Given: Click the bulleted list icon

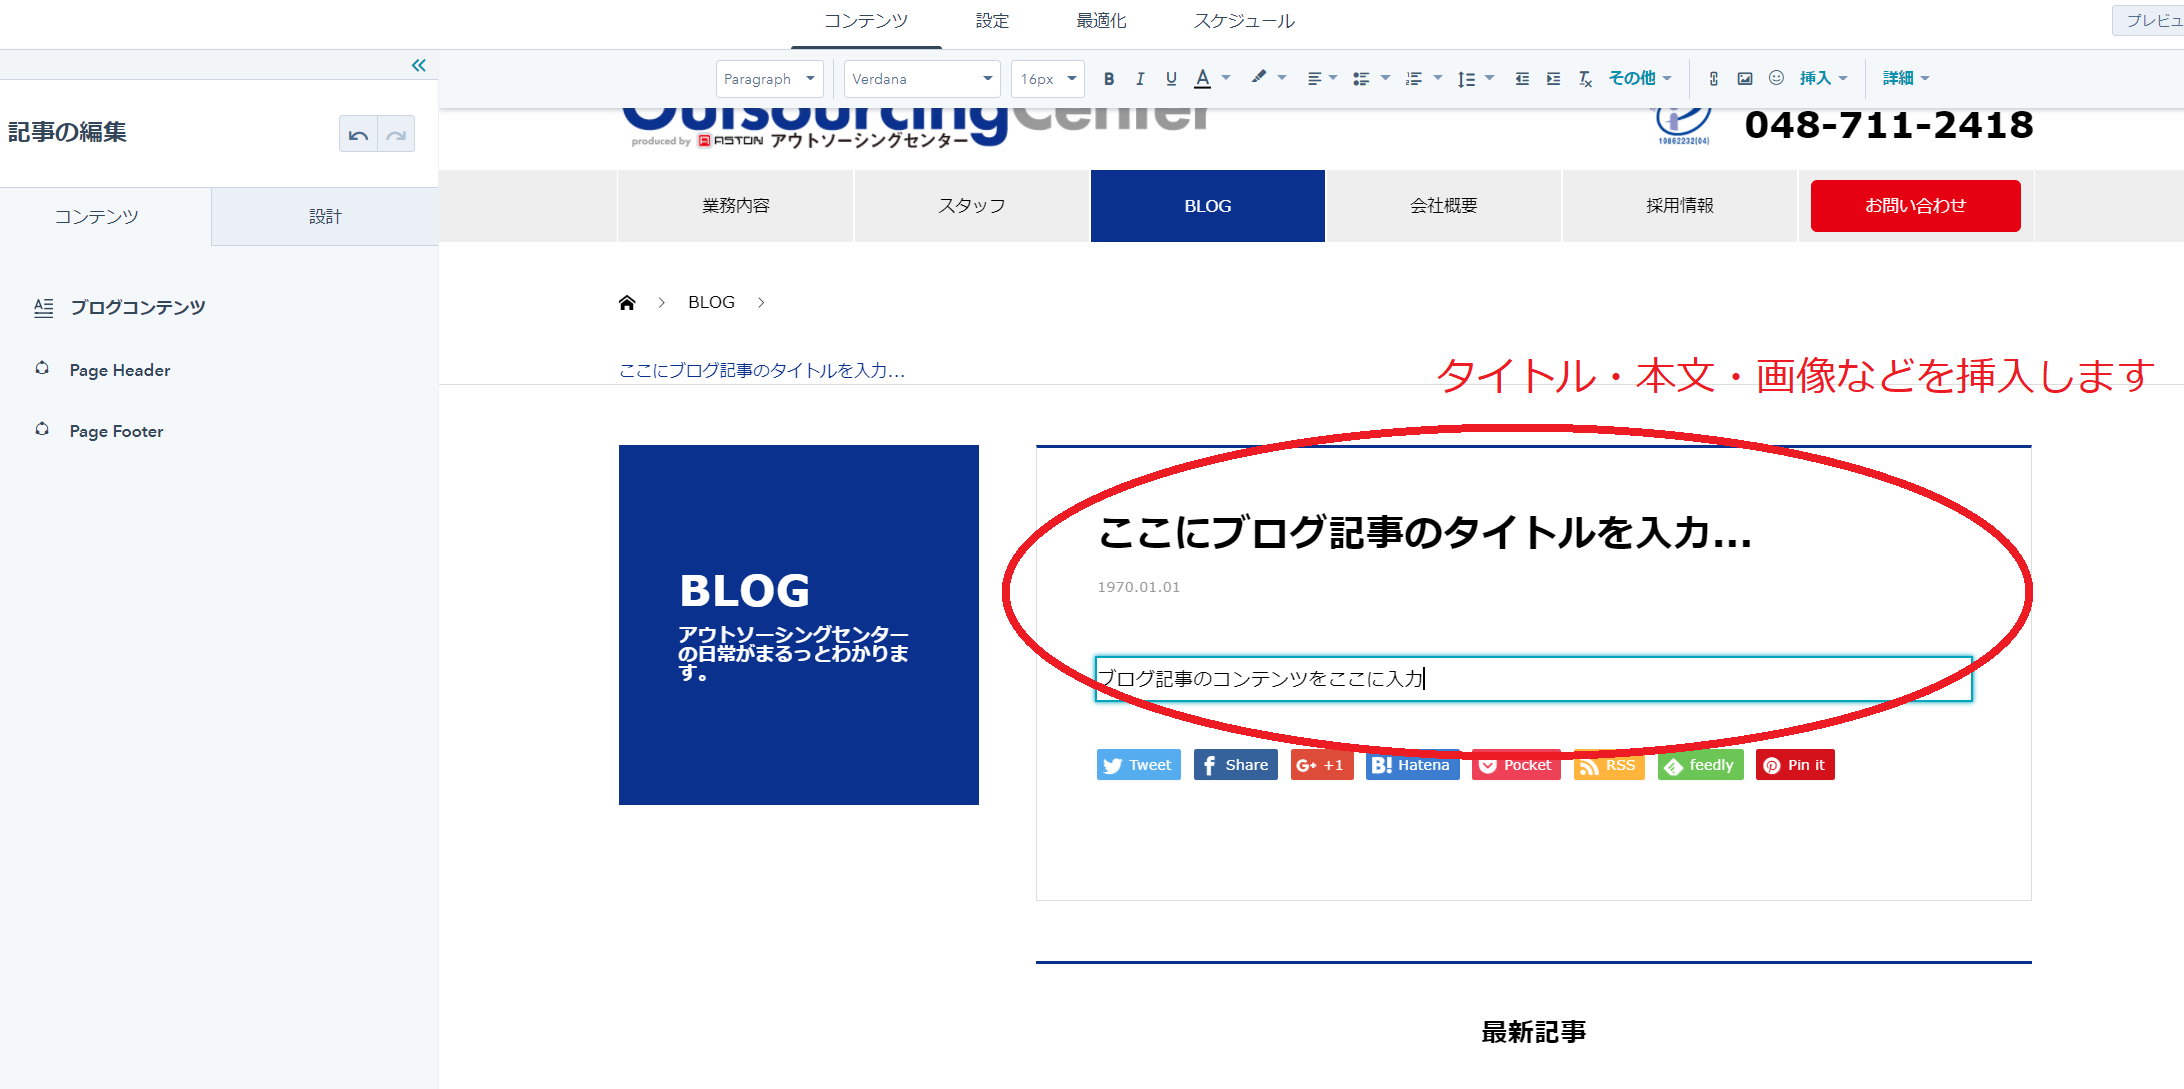Looking at the screenshot, I should coord(1361,79).
